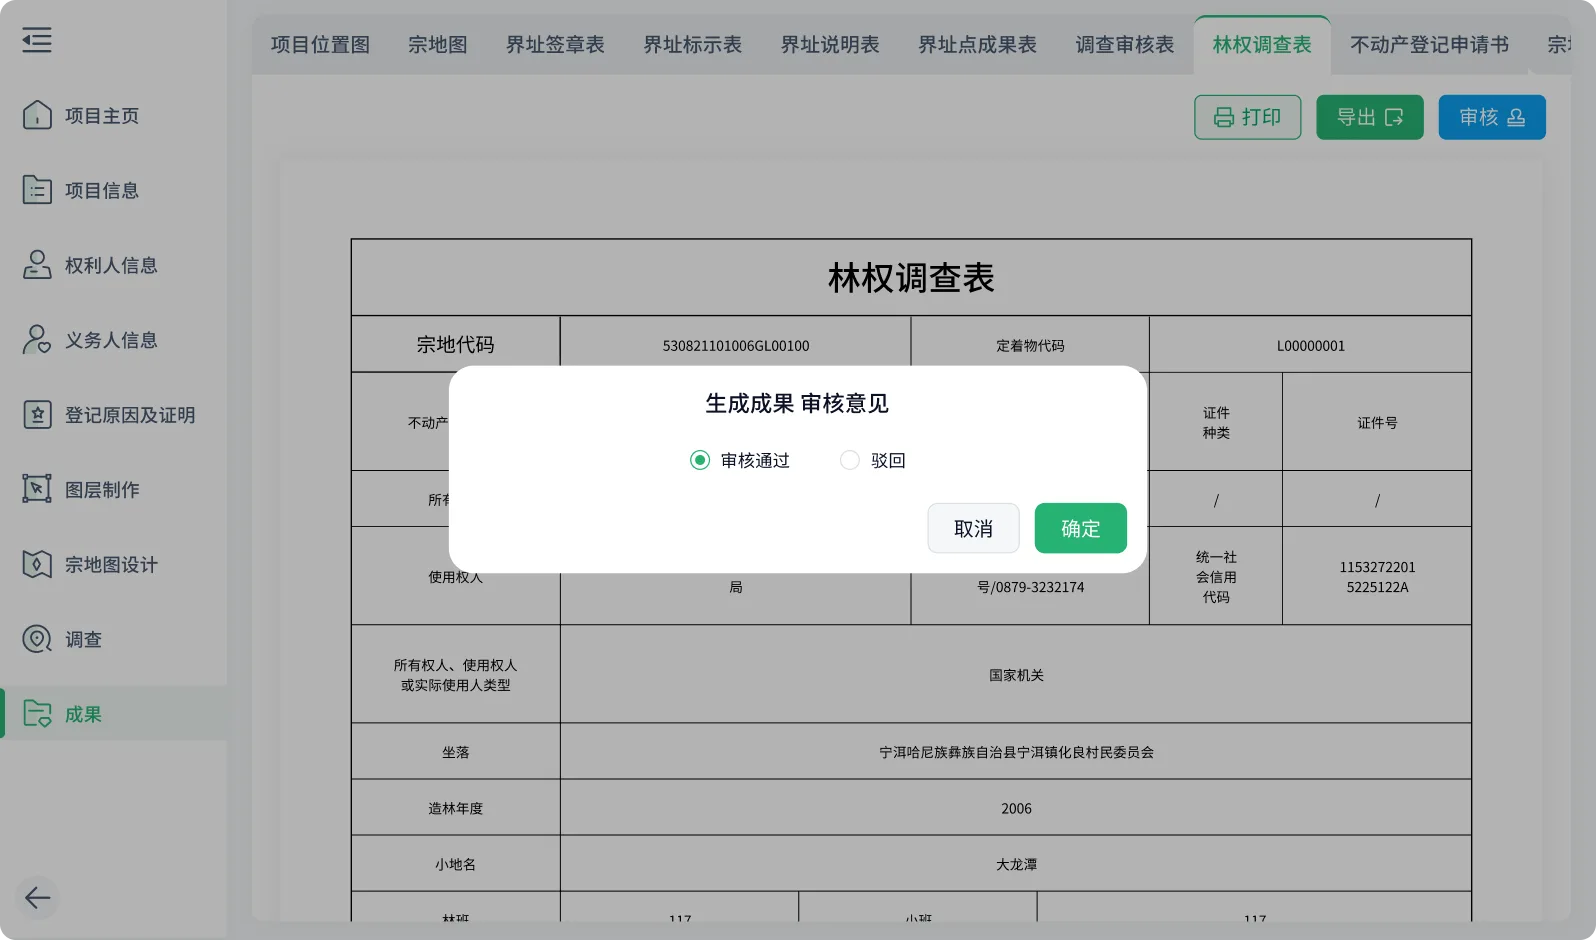Open 义务人信息 in sidebar
The height and width of the screenshot is (940, 1596).
(x=114, y=340)
